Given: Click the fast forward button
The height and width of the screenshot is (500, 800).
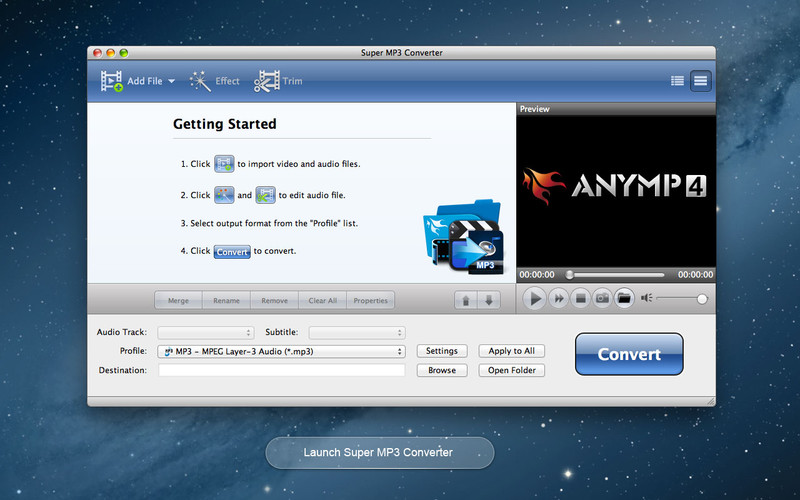Looking at the screenshot, I should pos(559,298).
